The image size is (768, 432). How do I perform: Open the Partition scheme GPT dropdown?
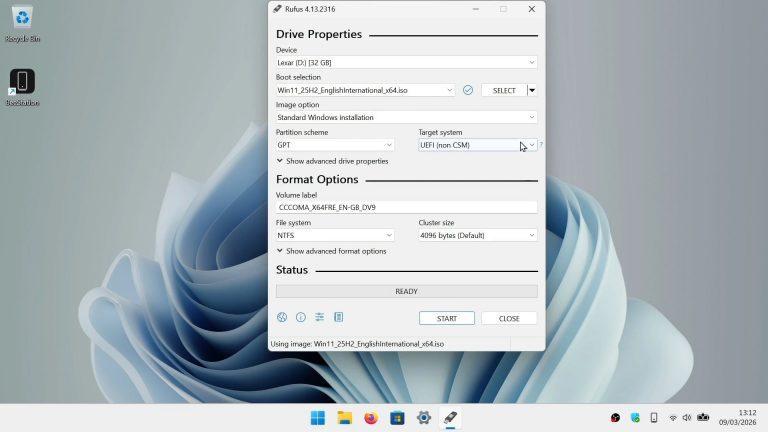point(335,145)
